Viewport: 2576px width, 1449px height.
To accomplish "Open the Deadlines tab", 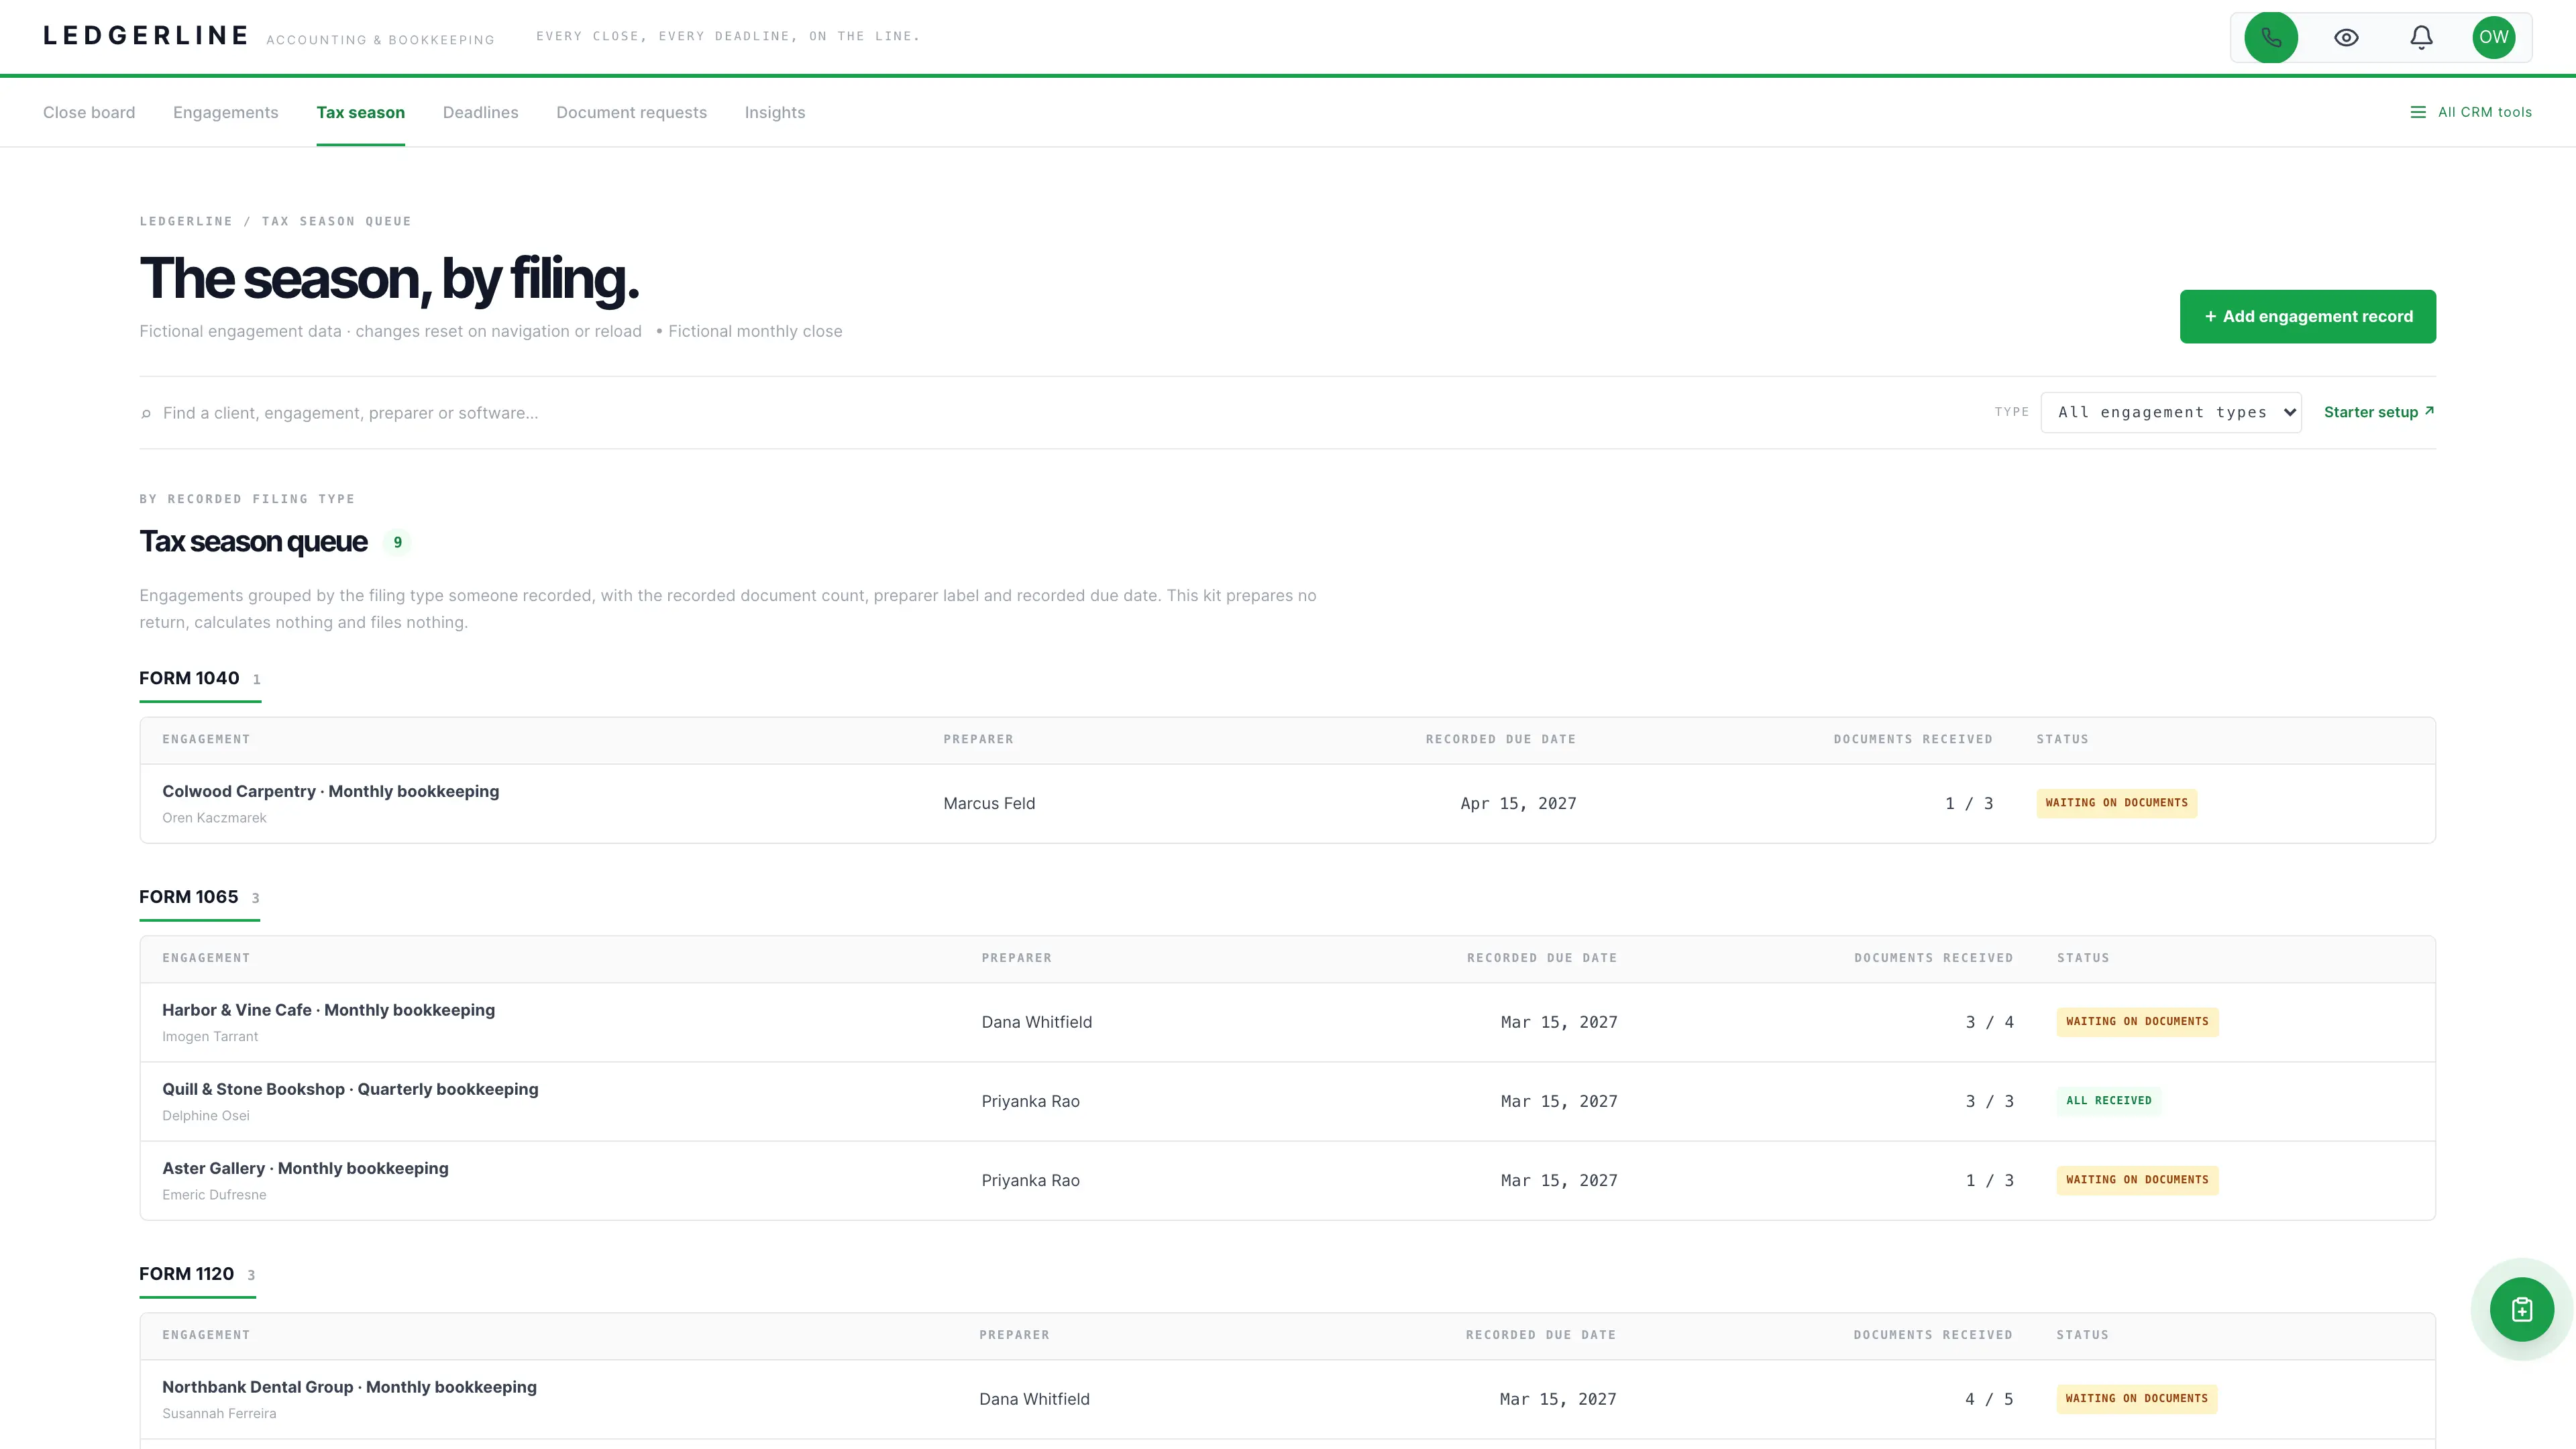I will pos(481,112).
